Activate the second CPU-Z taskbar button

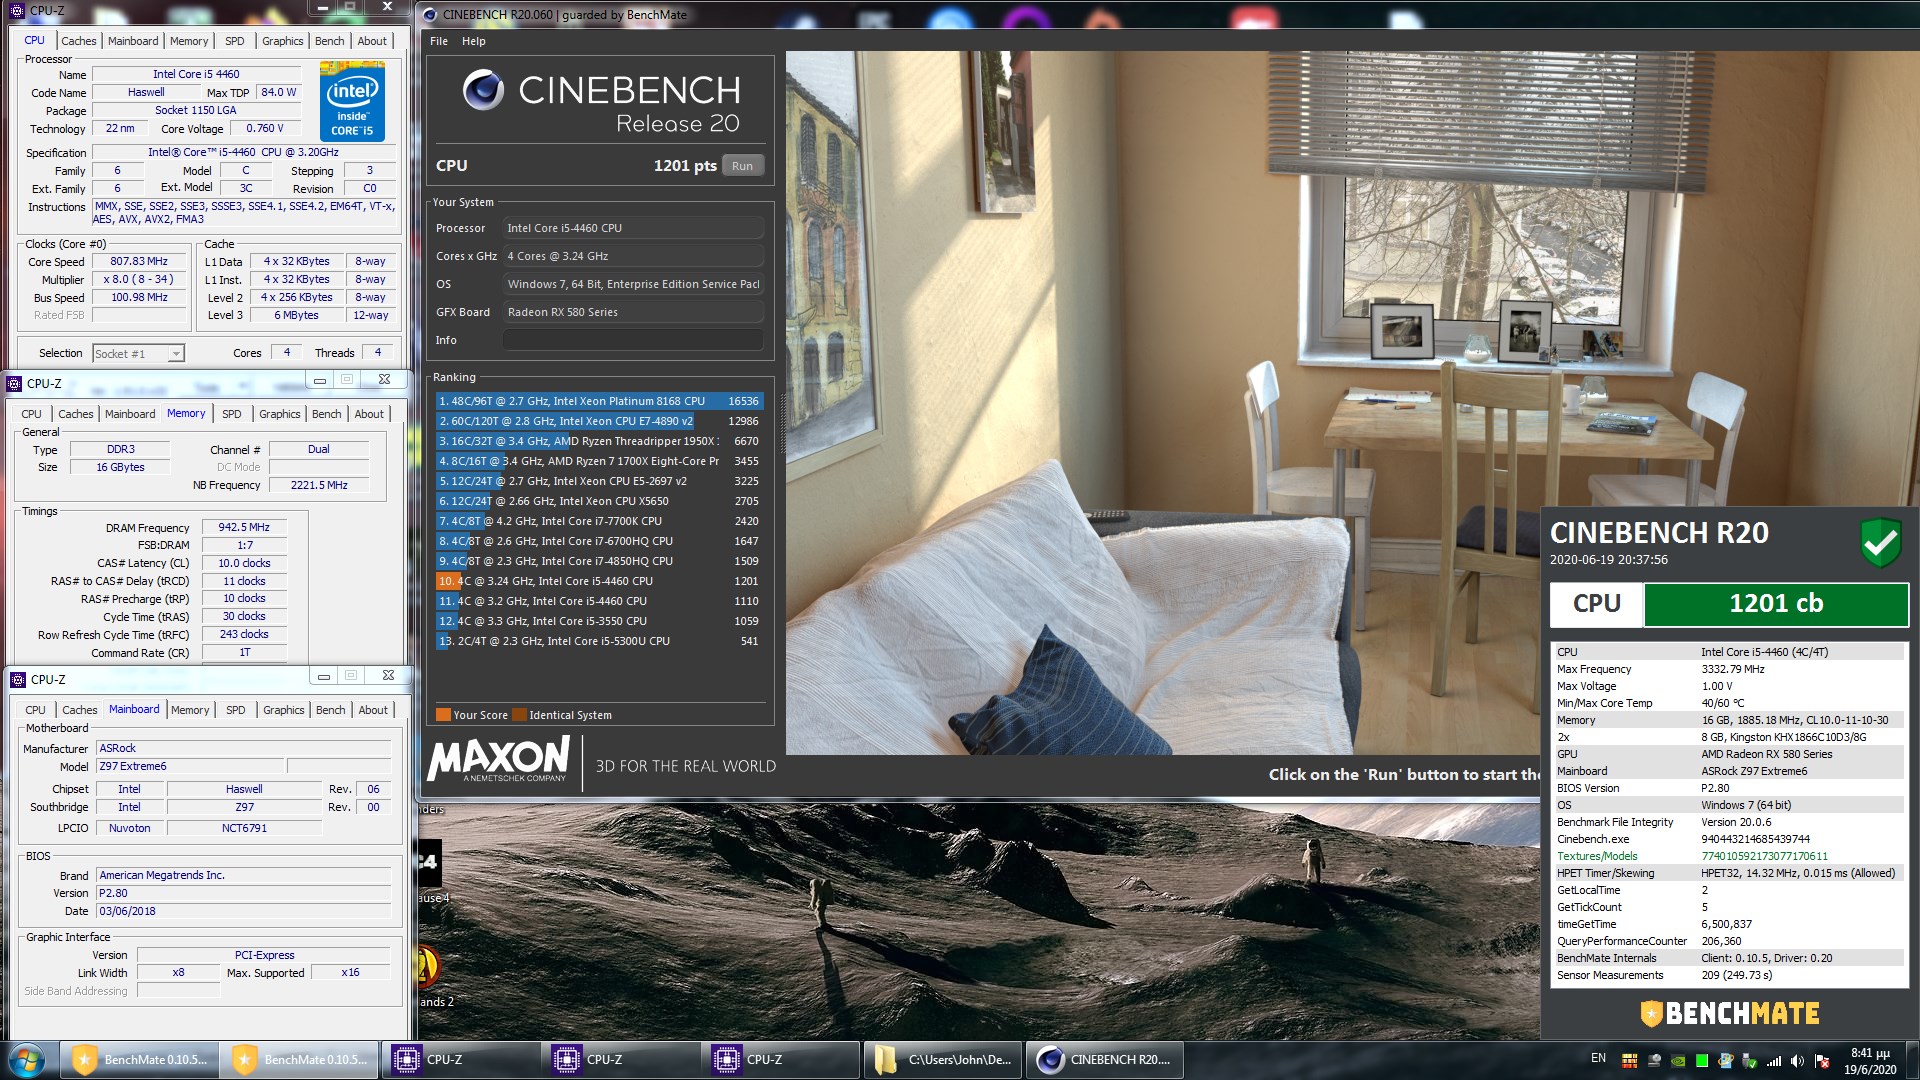click(x=619, y=1060)
